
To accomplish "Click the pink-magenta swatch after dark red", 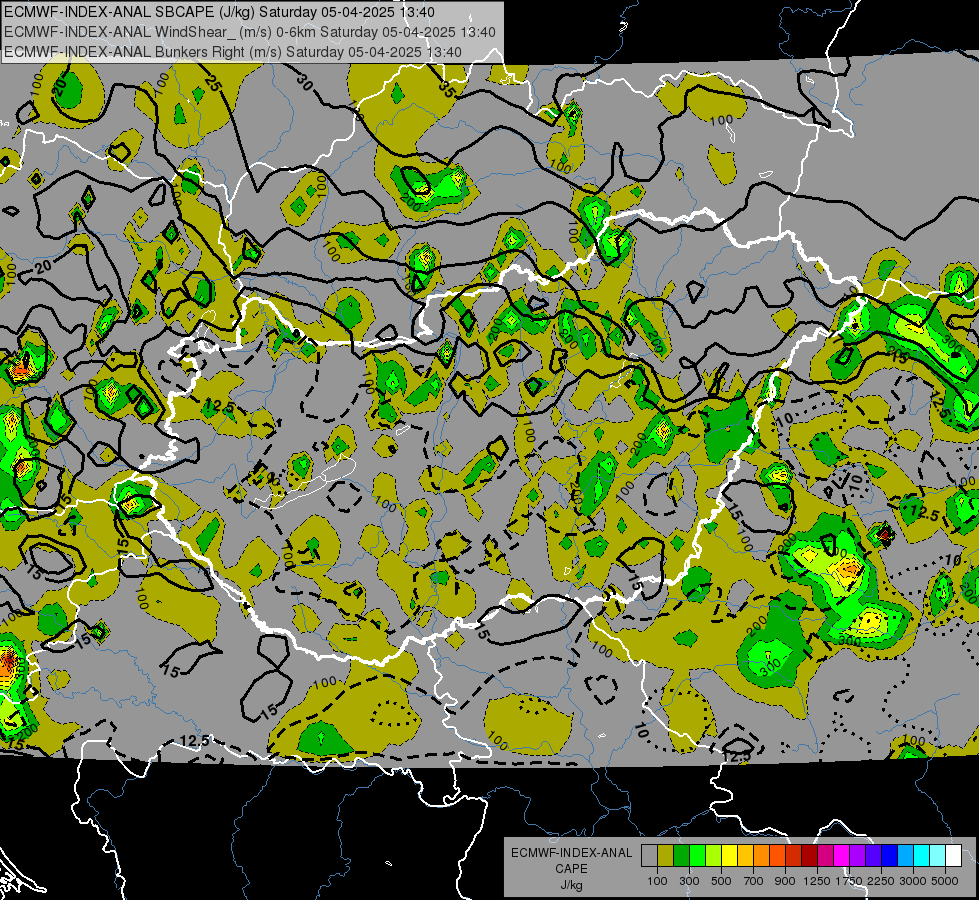I will click(825, 855).
